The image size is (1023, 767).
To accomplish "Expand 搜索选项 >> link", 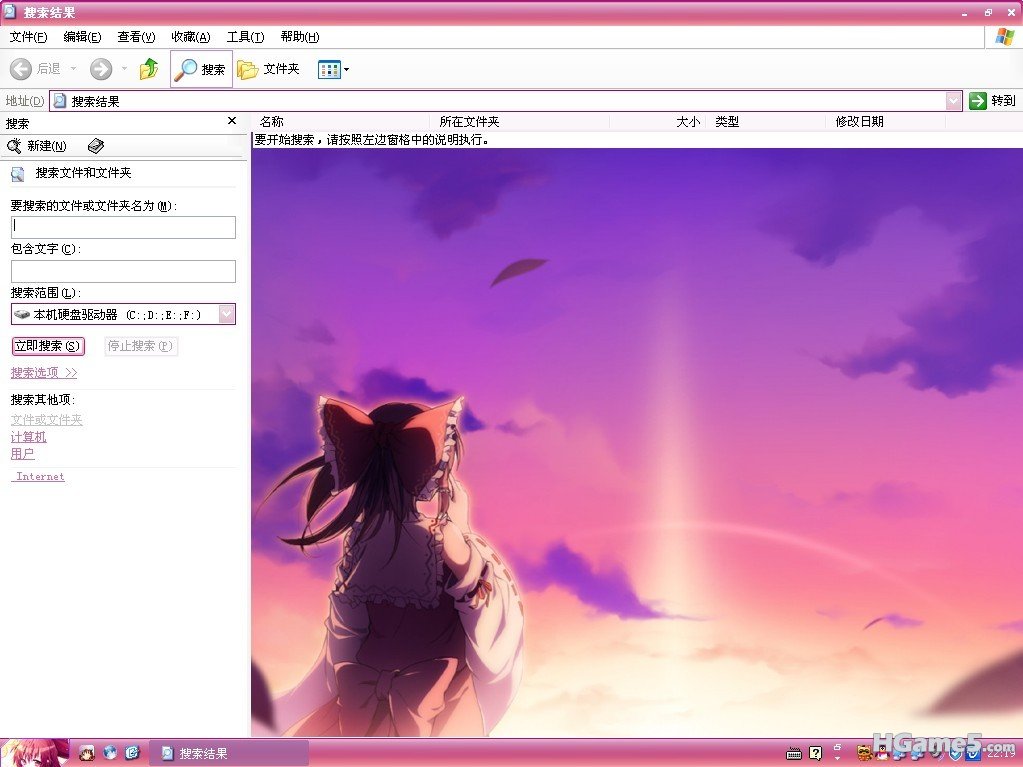I will tap(44, 372).
